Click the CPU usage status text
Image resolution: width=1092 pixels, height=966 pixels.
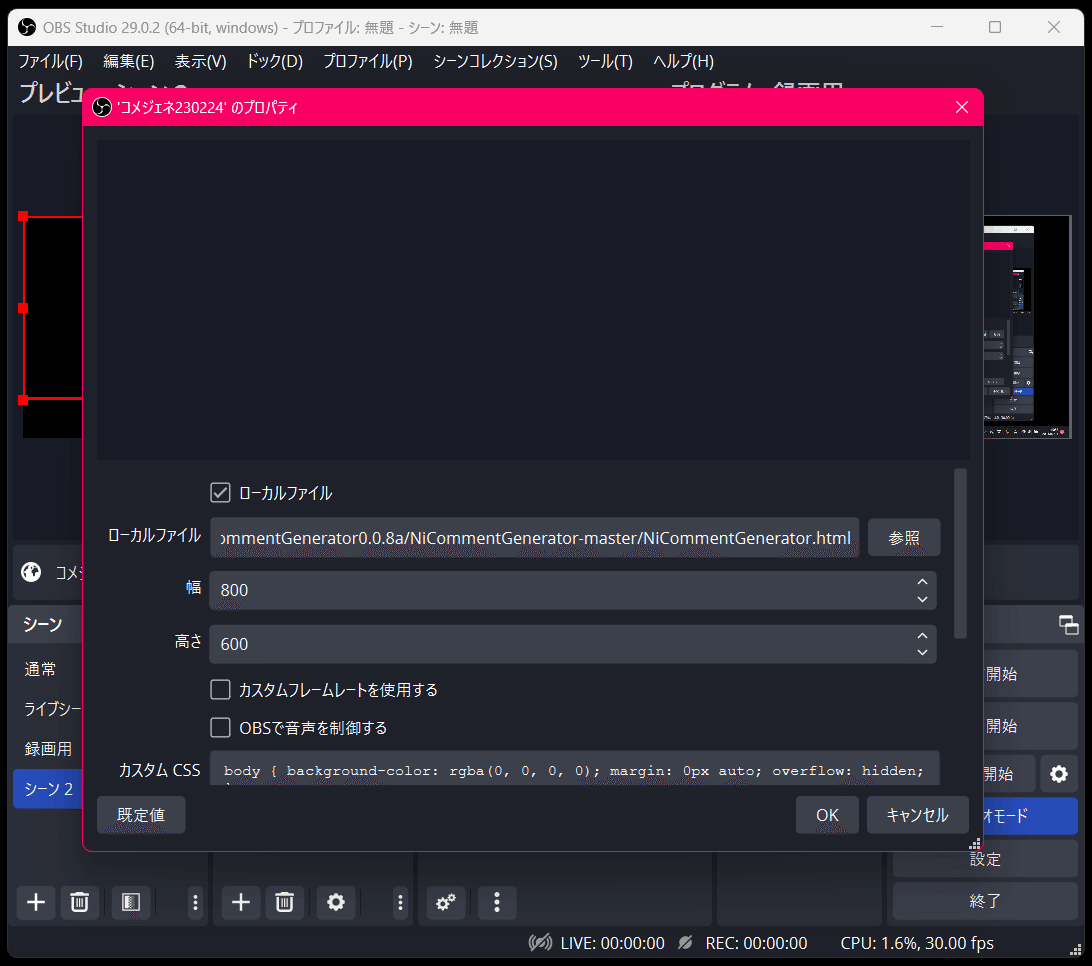(x=916, y=943)
